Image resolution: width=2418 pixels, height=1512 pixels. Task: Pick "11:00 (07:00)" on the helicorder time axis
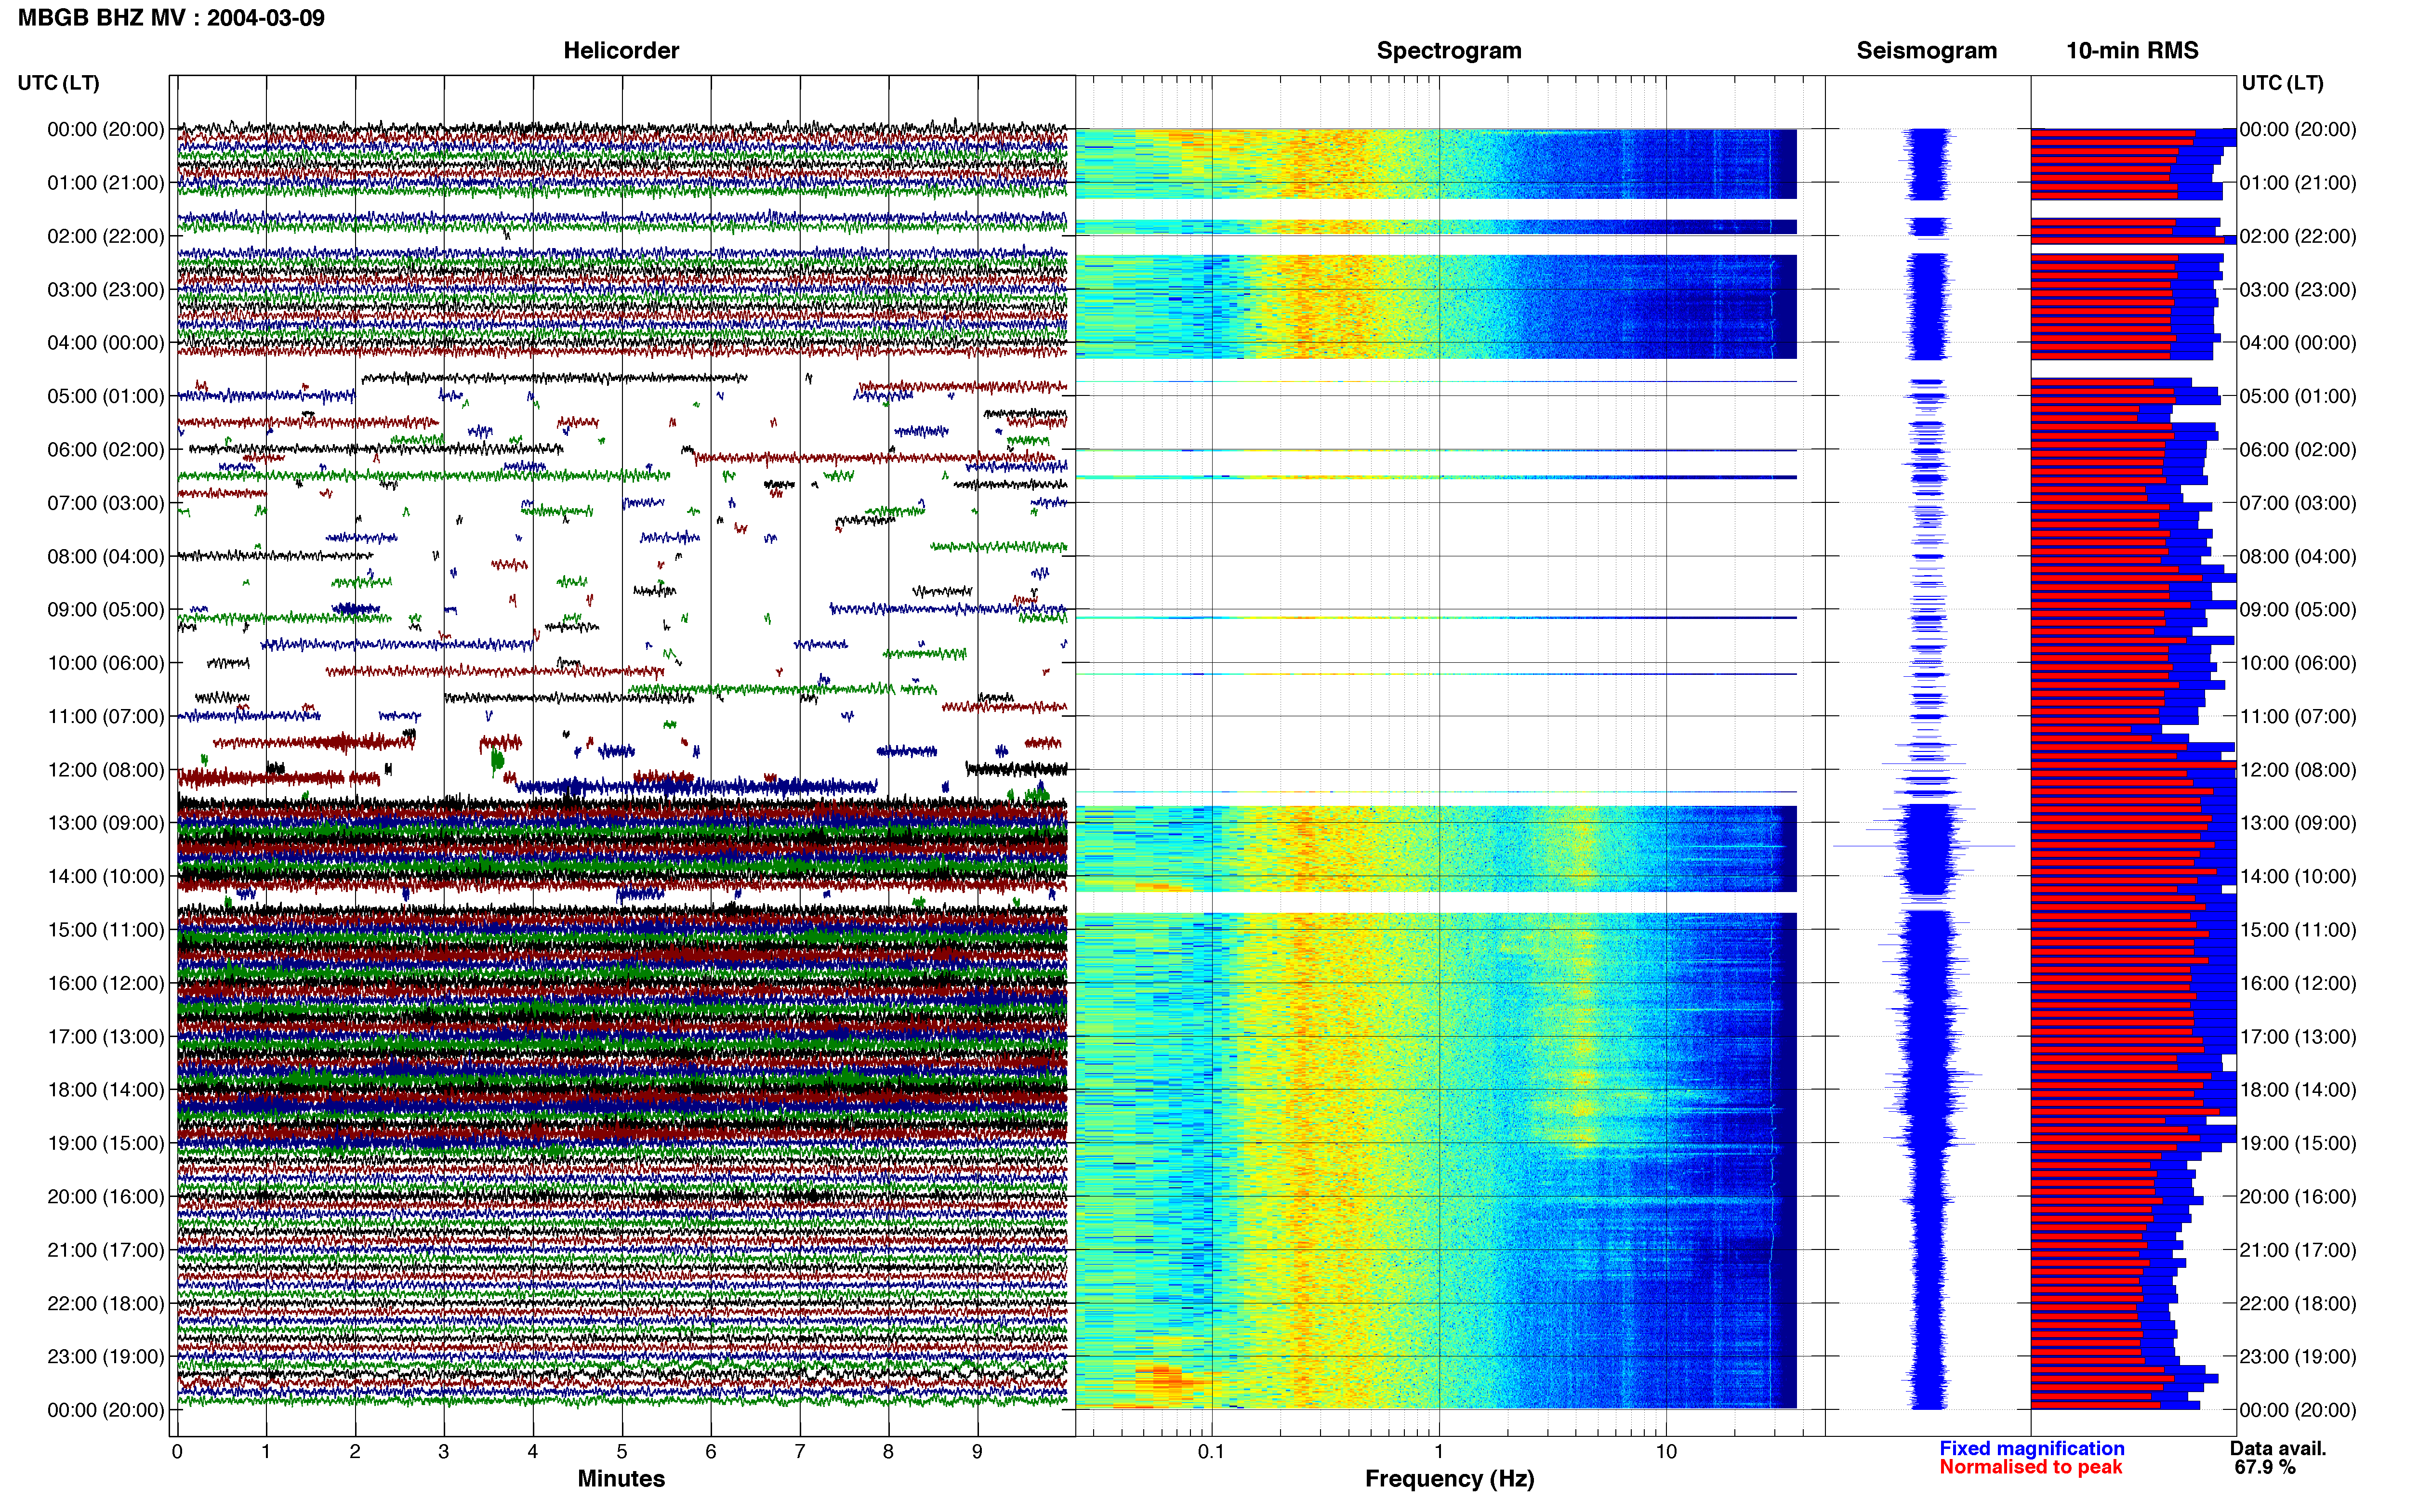(x=106, y=716)
